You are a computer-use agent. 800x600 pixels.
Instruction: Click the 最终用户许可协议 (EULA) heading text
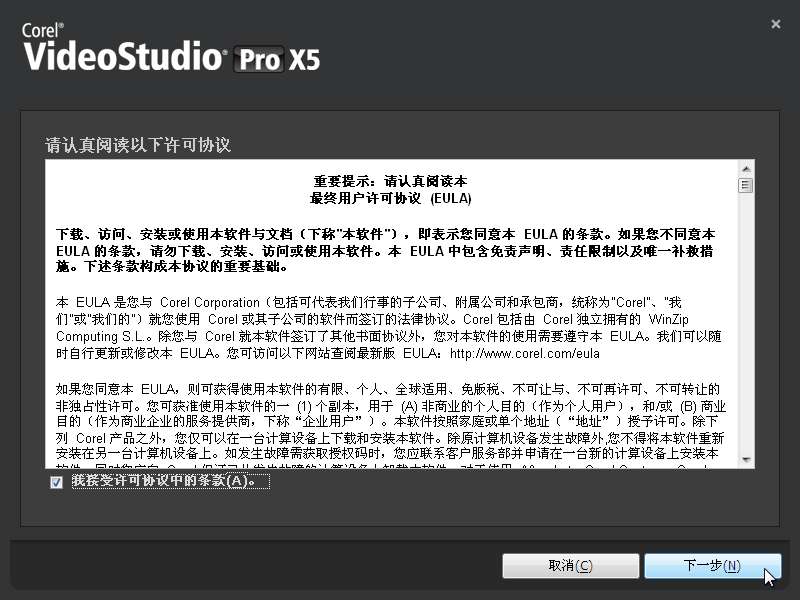click(390, 198)
